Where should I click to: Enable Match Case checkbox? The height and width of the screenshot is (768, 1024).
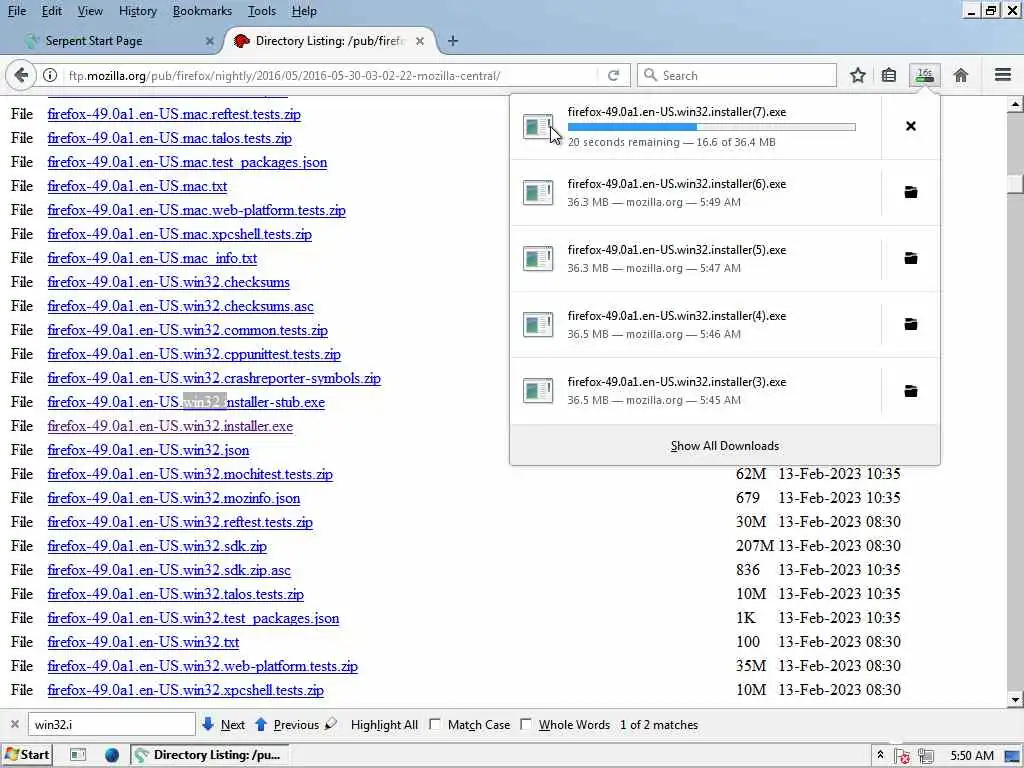tap(435, 724)
